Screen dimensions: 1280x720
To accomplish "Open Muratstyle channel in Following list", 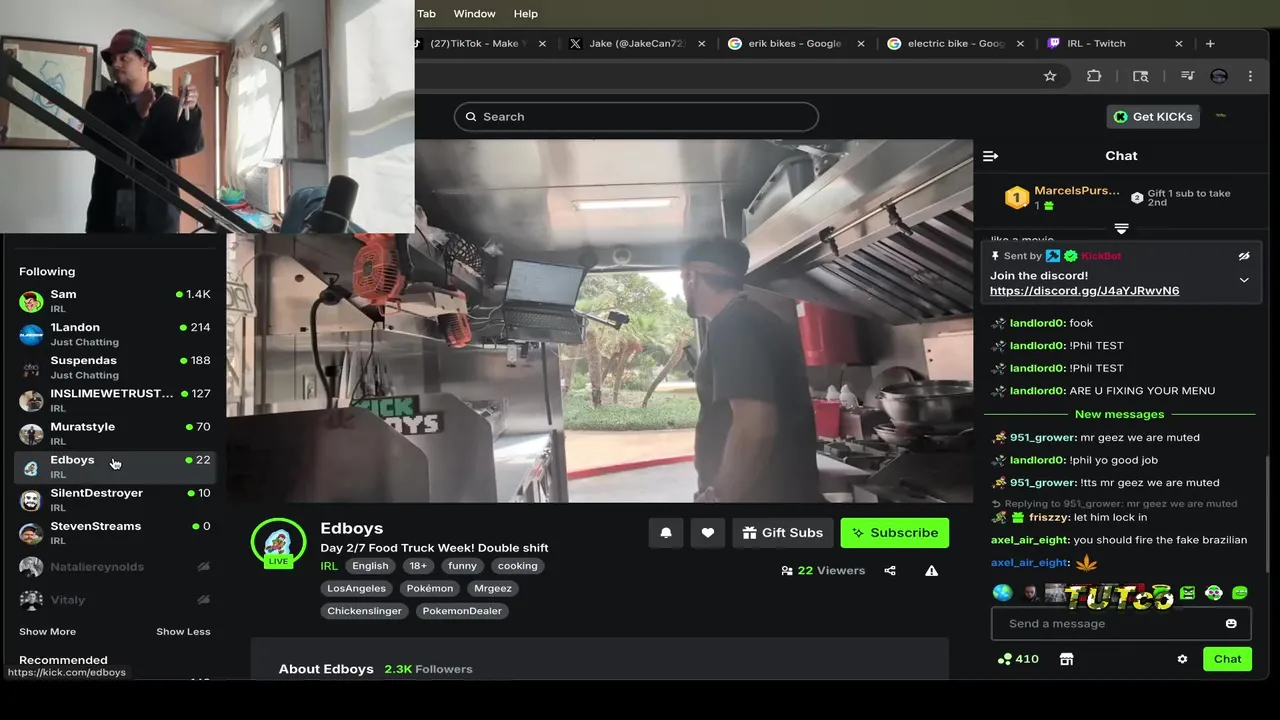I will coord(115,433).
